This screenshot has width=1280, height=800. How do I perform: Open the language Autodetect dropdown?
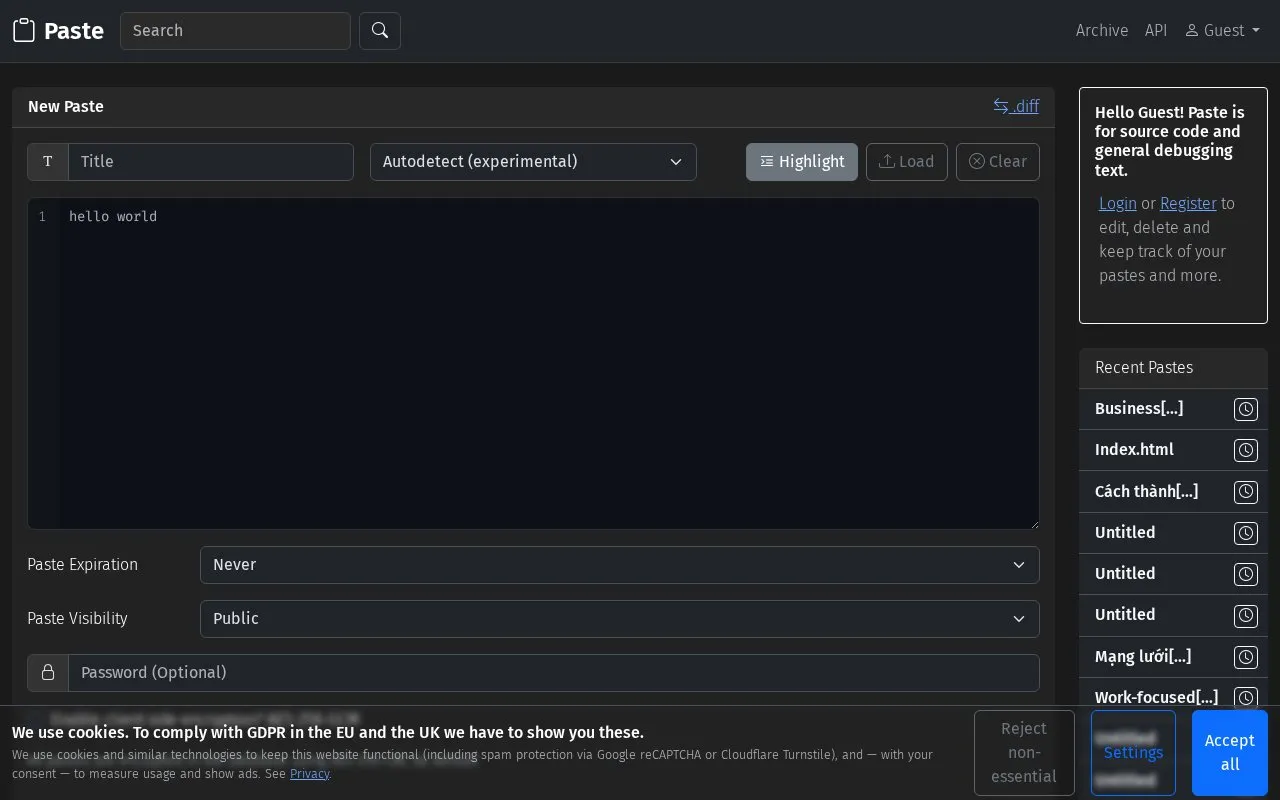533,162
